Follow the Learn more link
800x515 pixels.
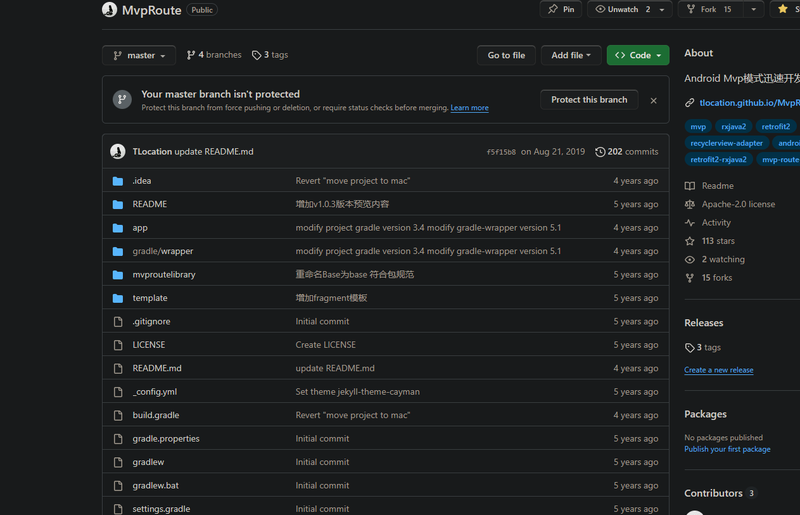tap(469, 108)
